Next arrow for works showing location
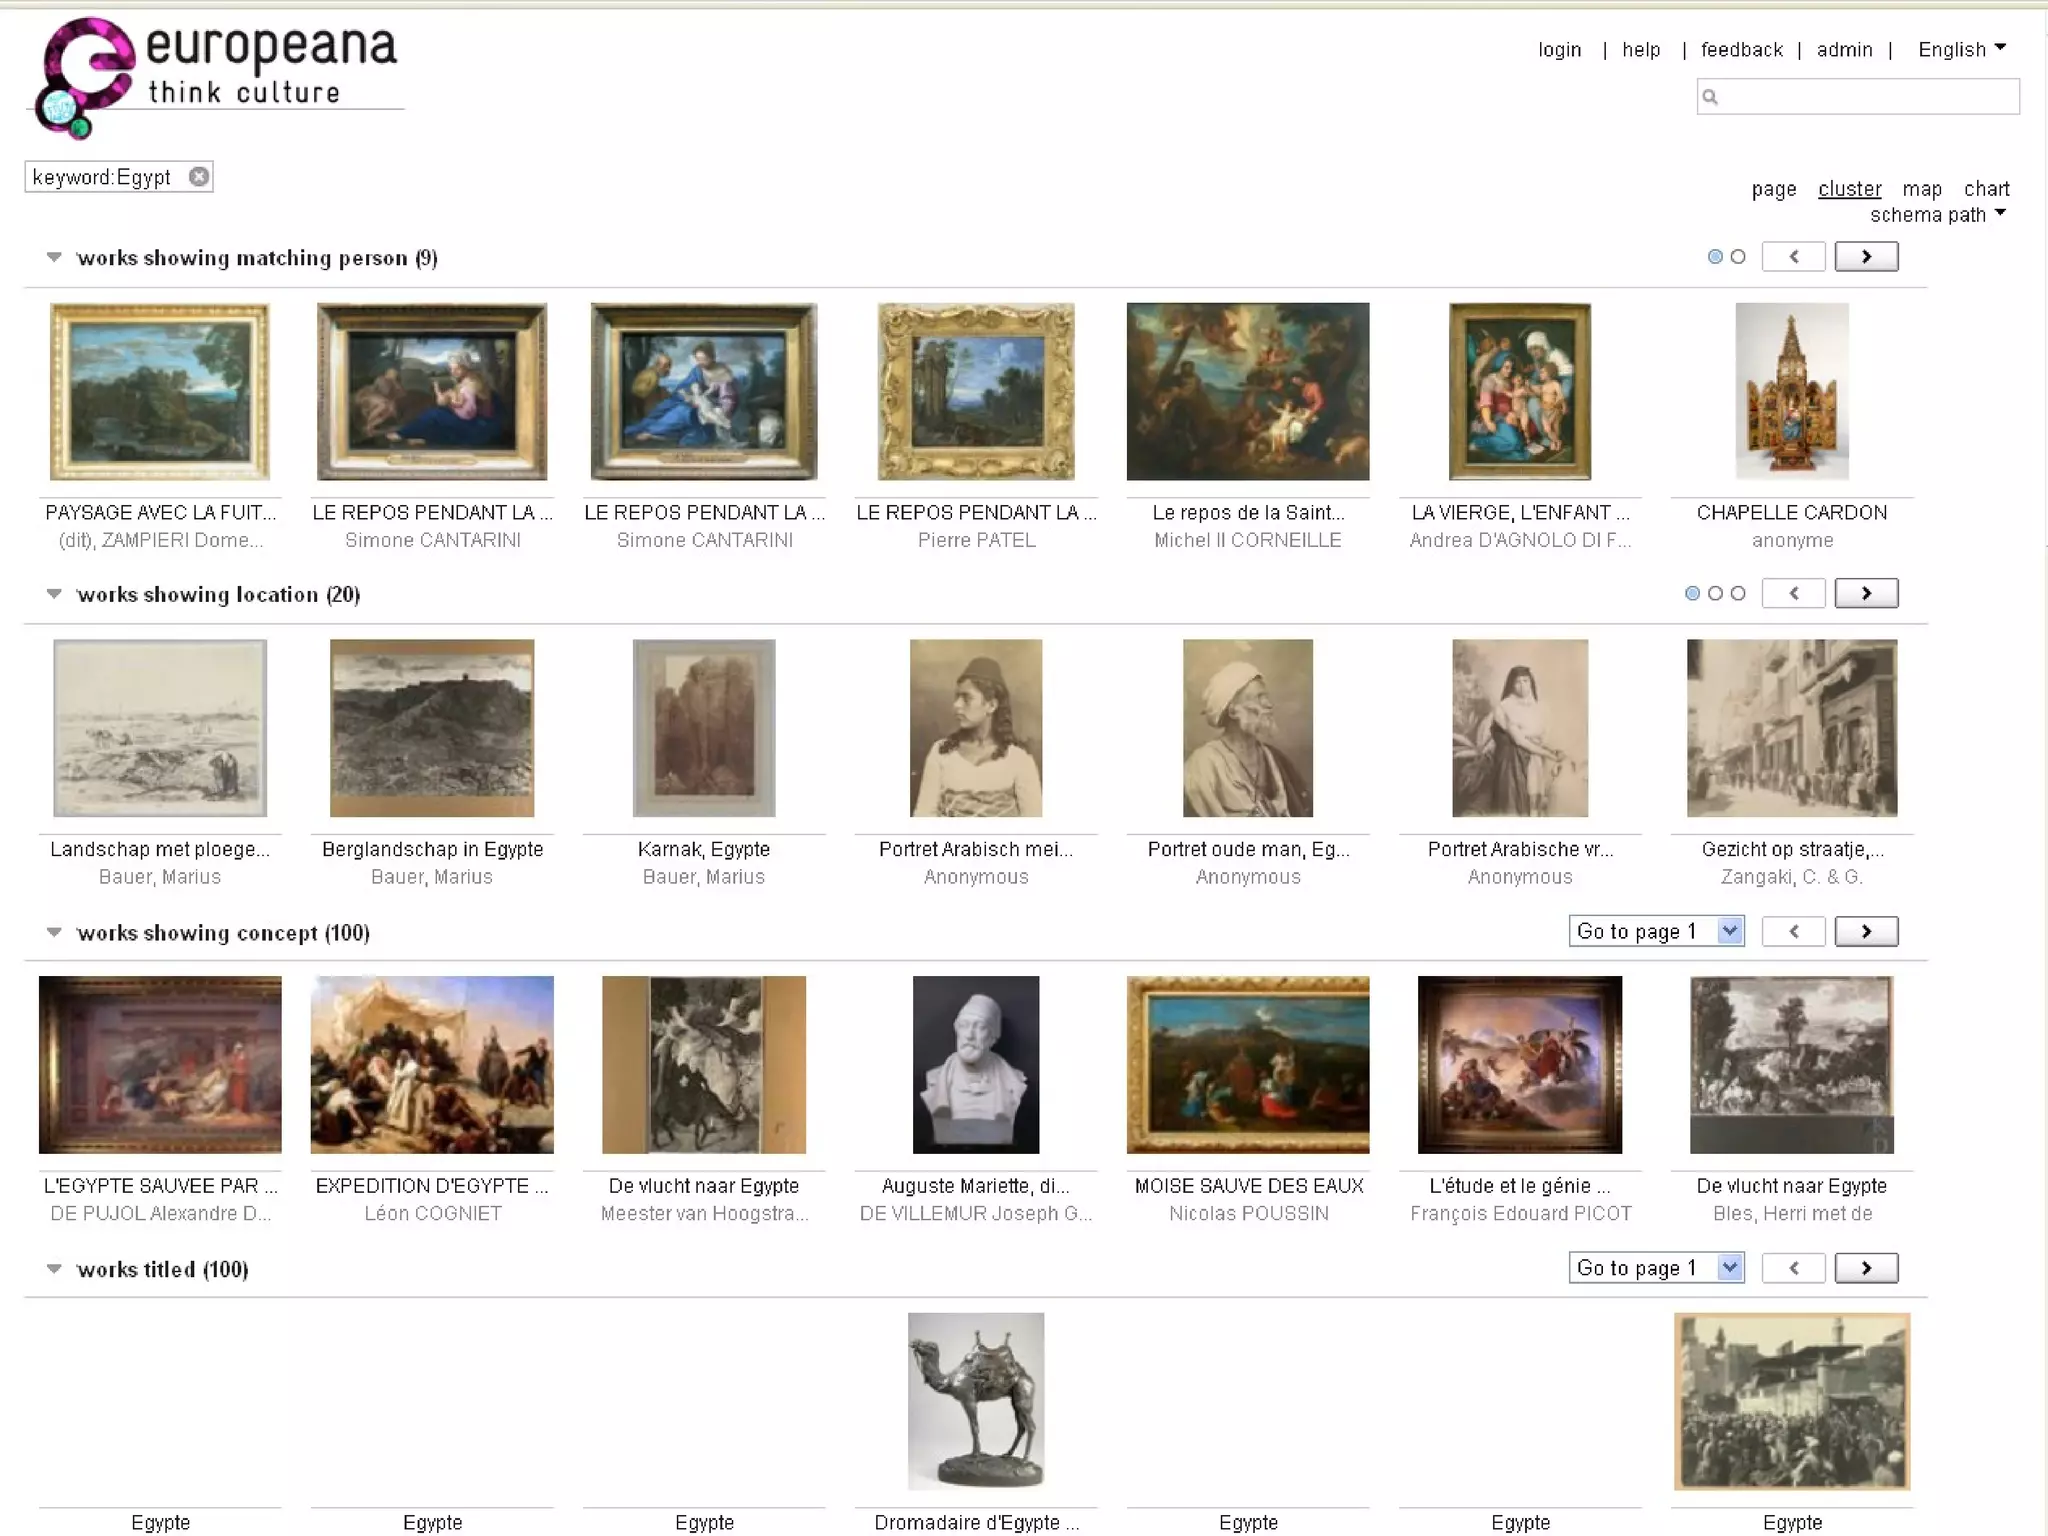Screen dimensions: 2048x1536 pos(1865,594)
